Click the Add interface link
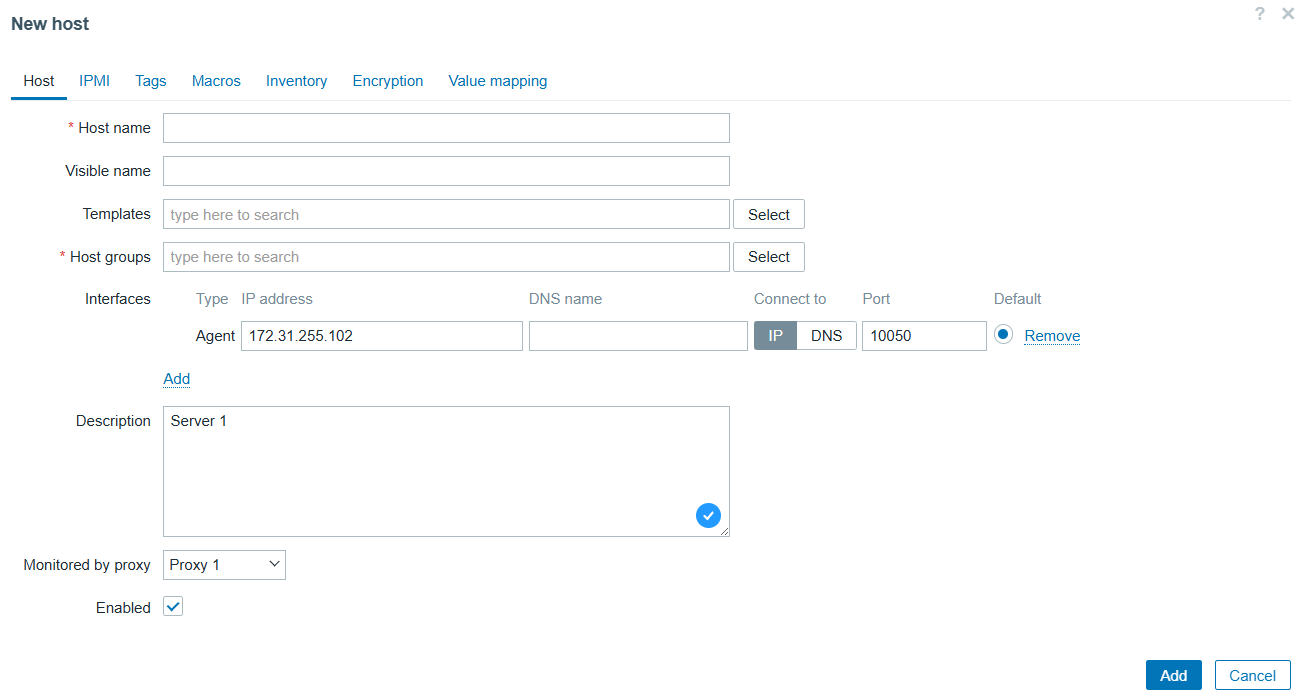The height and width of the screenshot is (700, 1302). coord(176,379)
